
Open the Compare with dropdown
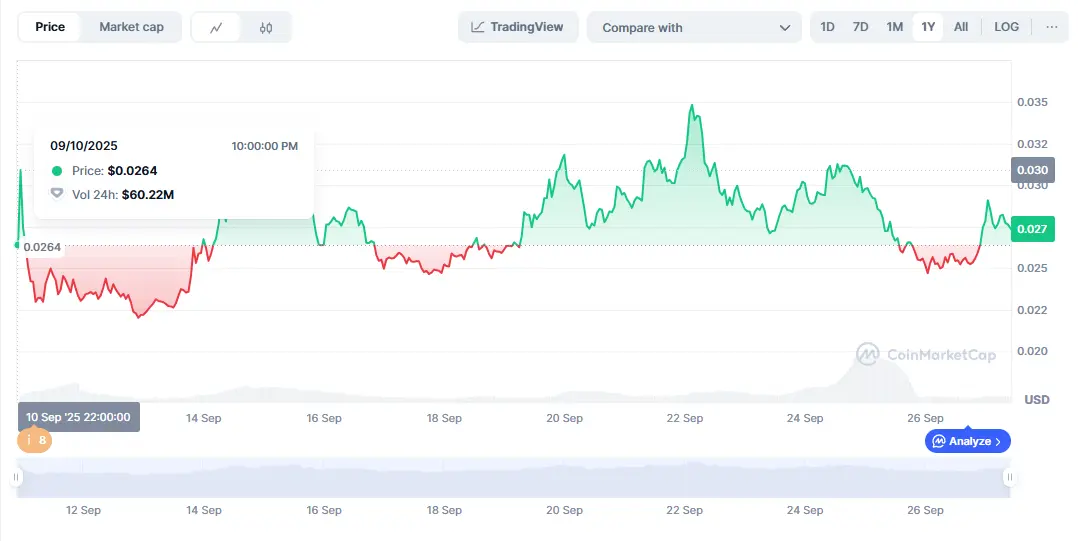pos(694,28)
